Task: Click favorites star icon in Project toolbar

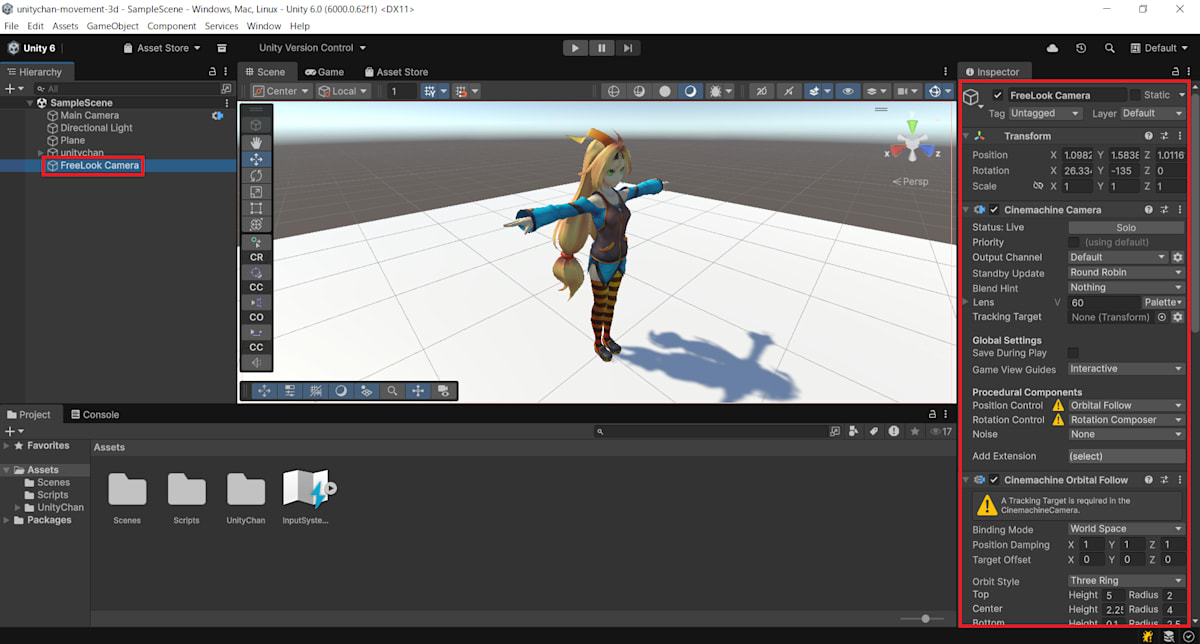Action: coord(913,431)
